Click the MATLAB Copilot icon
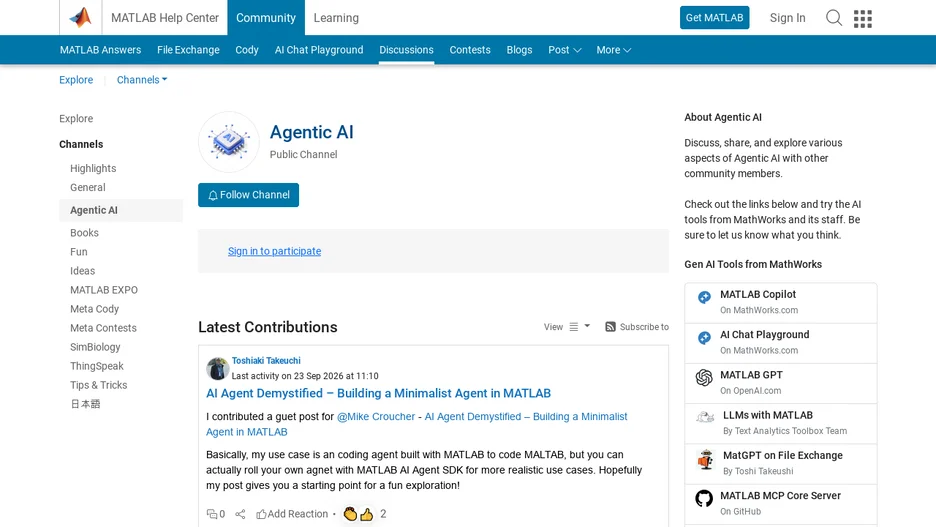Image resolution: width=936 pixels, height=527 pixels. click(704, 297)
